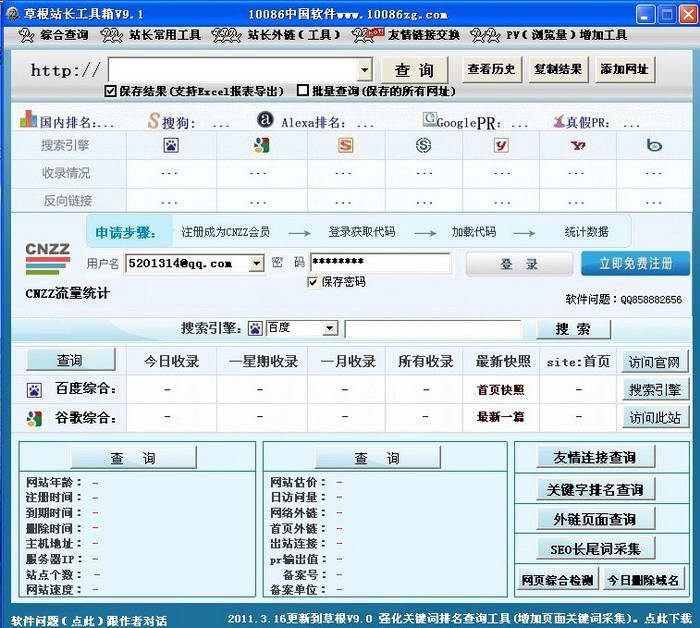700x628 pixels.
Task: Click 软件问题(点此)跟作者对话 link
Action: click(x=89, y=620)
